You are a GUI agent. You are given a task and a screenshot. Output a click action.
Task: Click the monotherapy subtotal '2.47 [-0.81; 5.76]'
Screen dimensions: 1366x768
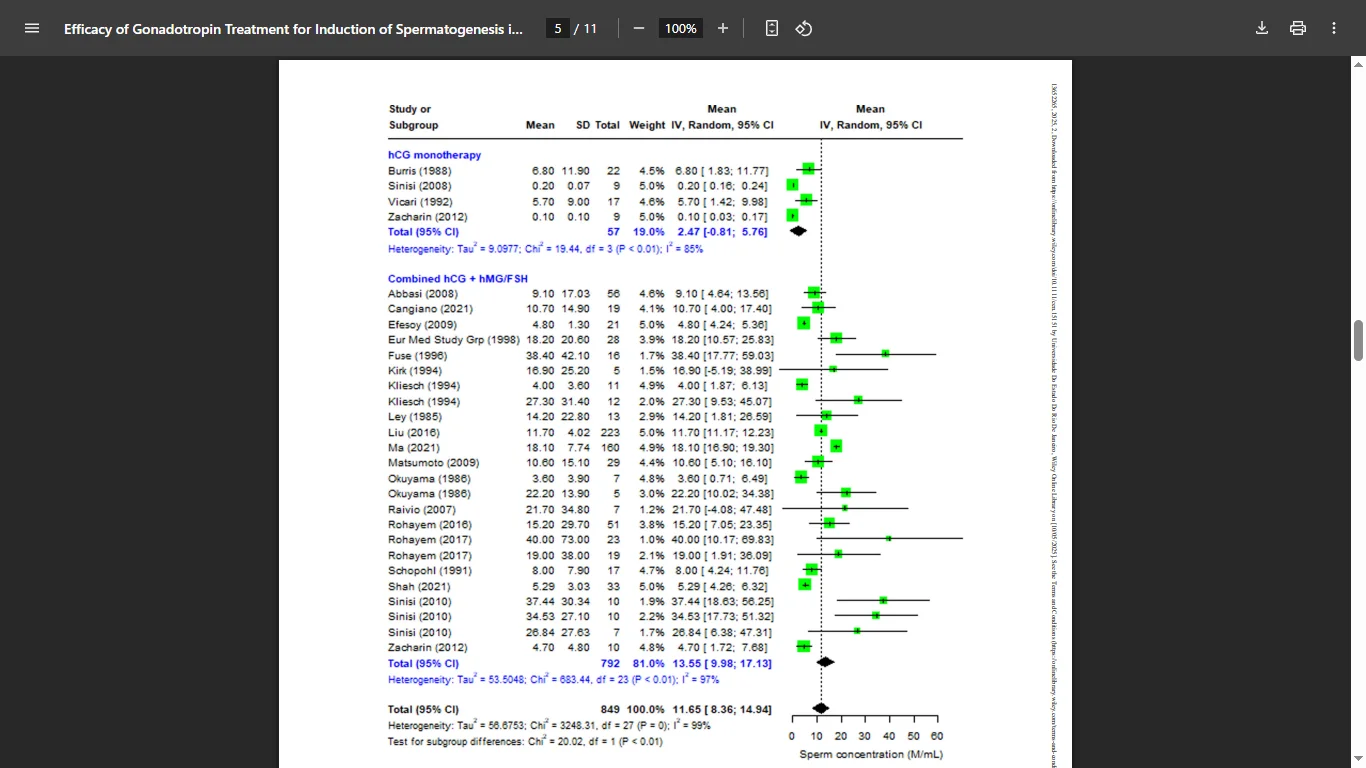coord(722,232)
